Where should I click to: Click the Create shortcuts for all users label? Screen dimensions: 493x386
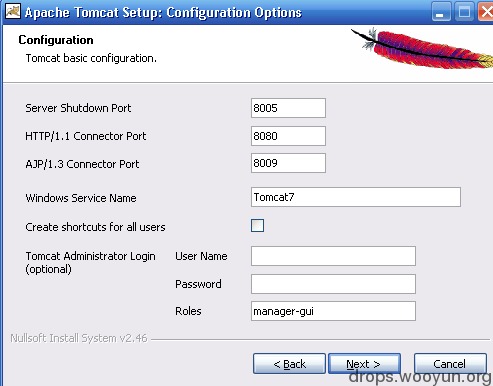(95, 227)
